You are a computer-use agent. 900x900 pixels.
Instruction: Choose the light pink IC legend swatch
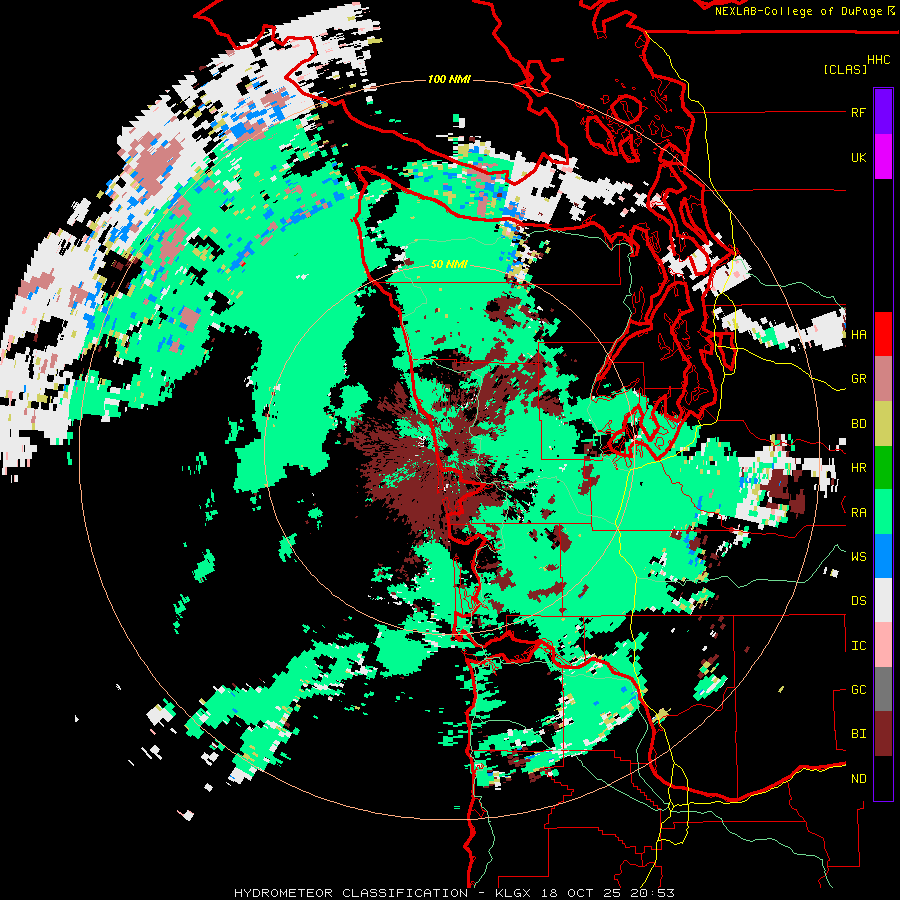(x=883, y=645)
